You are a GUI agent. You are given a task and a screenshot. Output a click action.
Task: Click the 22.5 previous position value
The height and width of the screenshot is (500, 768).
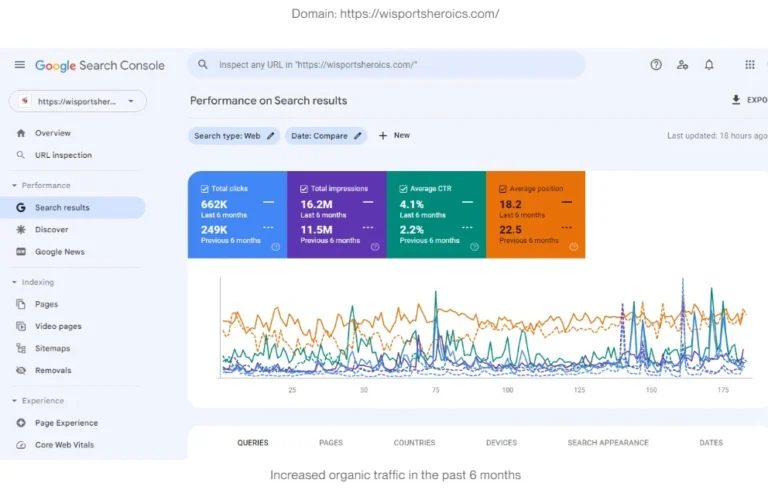[x=510, y=230]
